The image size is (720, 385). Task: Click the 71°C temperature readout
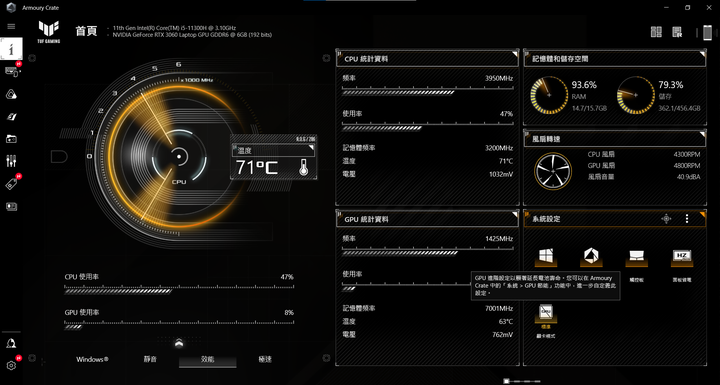pos(257,168)
